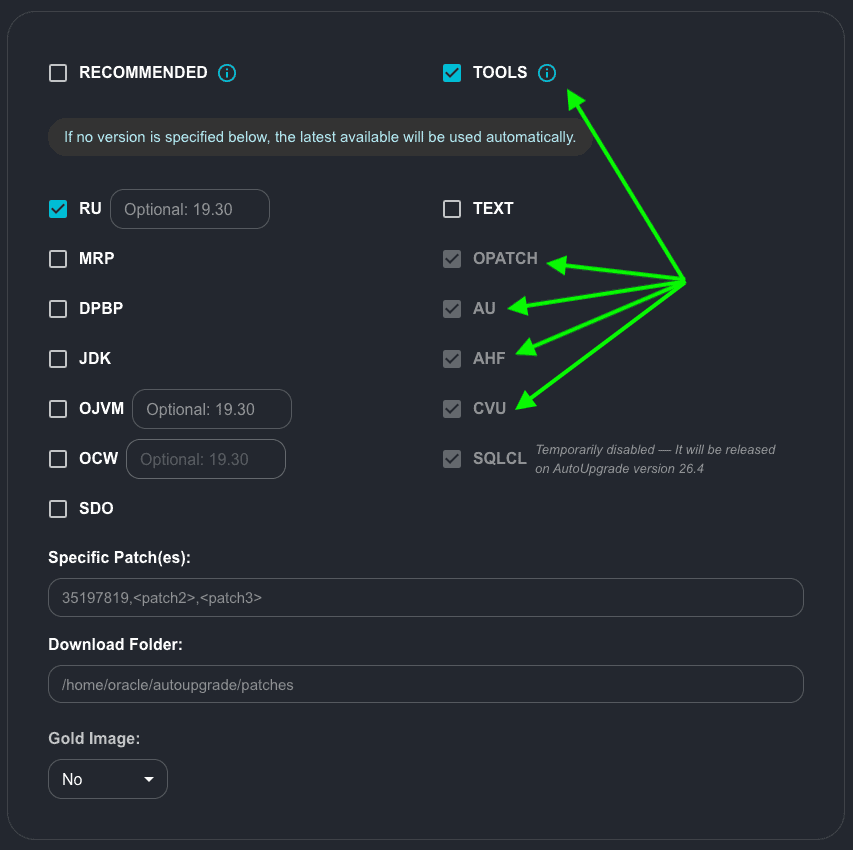Image resolution: width=853 pixels, height=850 pixels.
Task: Focus the OJVM version input field
Action: (x=211, y=409)
